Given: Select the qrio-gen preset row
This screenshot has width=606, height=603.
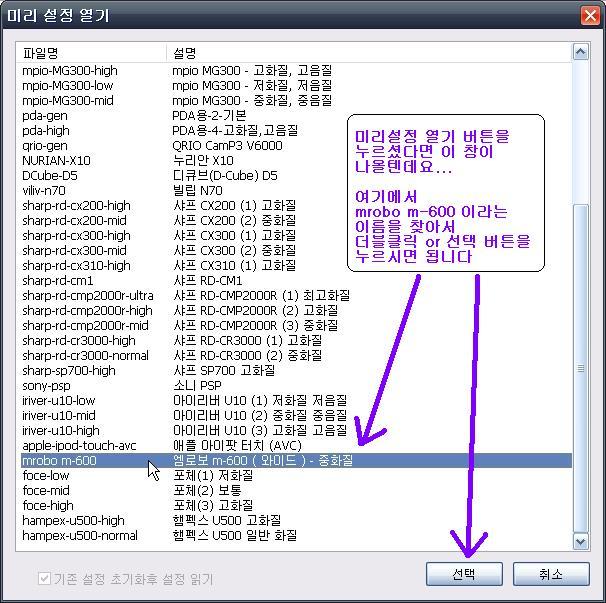Looking at the screenshot, I should (296, 145).
